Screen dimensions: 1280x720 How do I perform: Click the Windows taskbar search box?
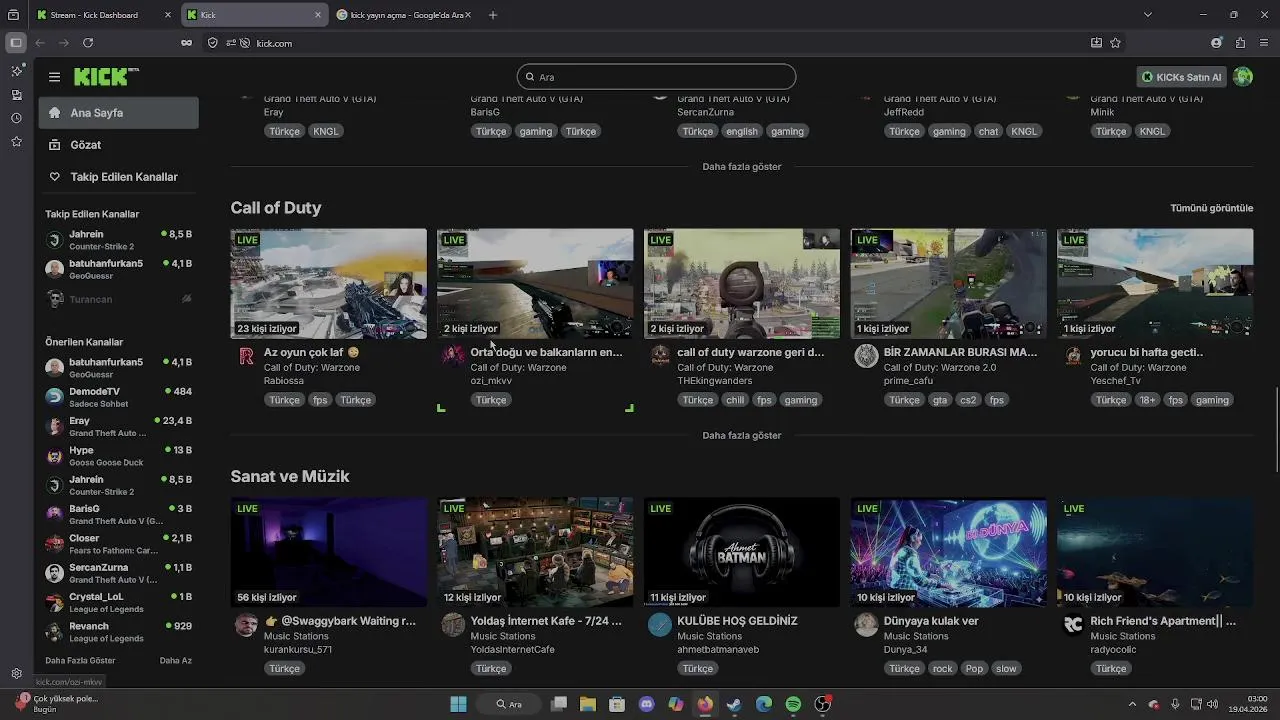click(510, 704)
